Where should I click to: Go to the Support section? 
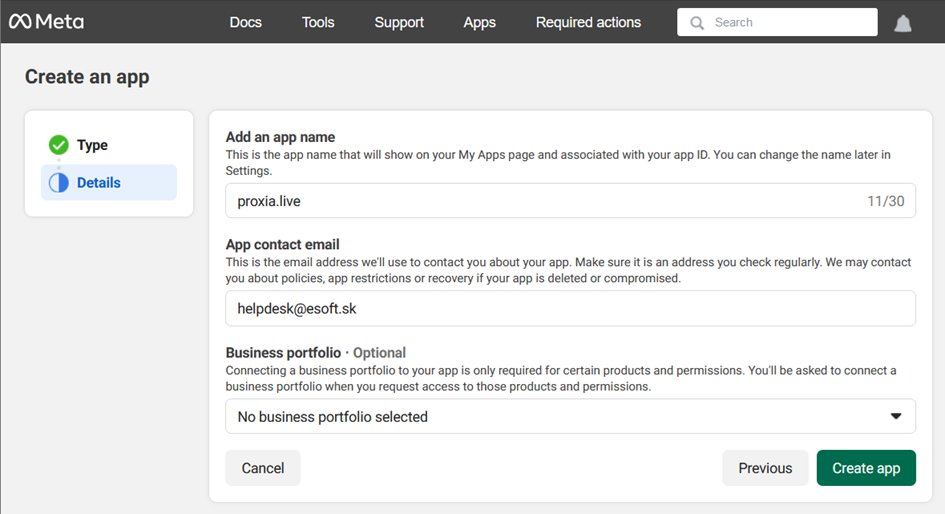point(399,22)
